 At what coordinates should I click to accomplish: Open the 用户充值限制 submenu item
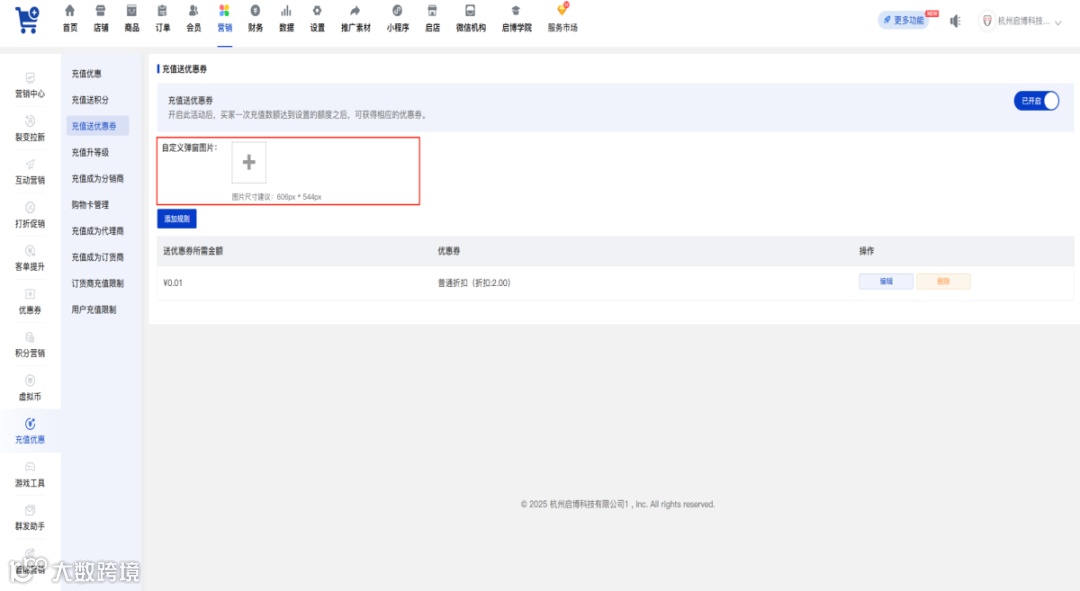[94, 309]
